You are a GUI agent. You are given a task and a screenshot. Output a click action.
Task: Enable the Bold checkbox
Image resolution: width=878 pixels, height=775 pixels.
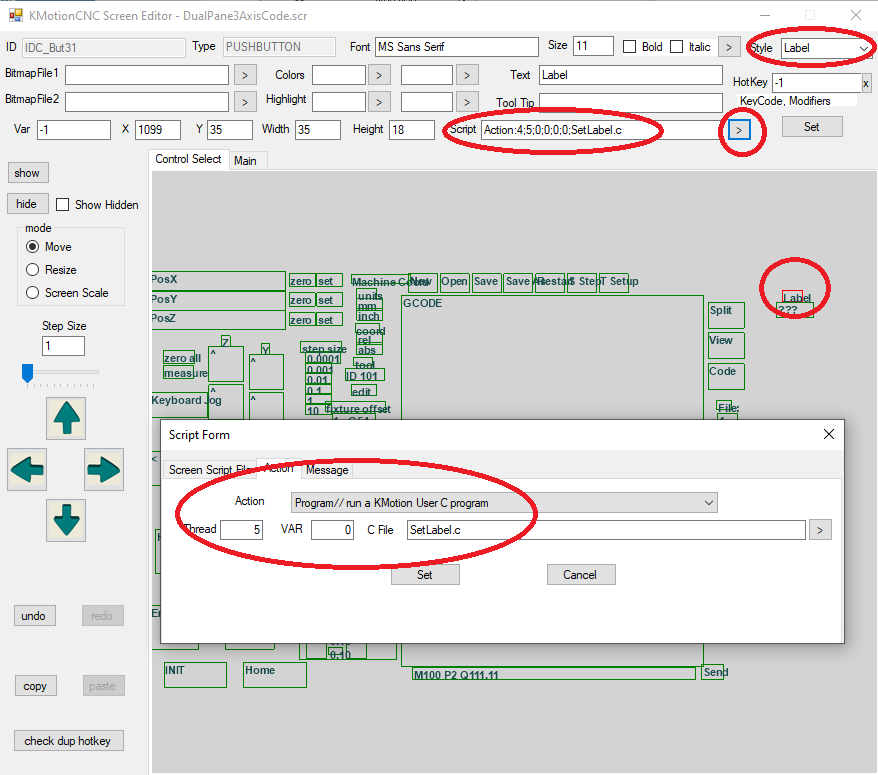coord(630,47)
